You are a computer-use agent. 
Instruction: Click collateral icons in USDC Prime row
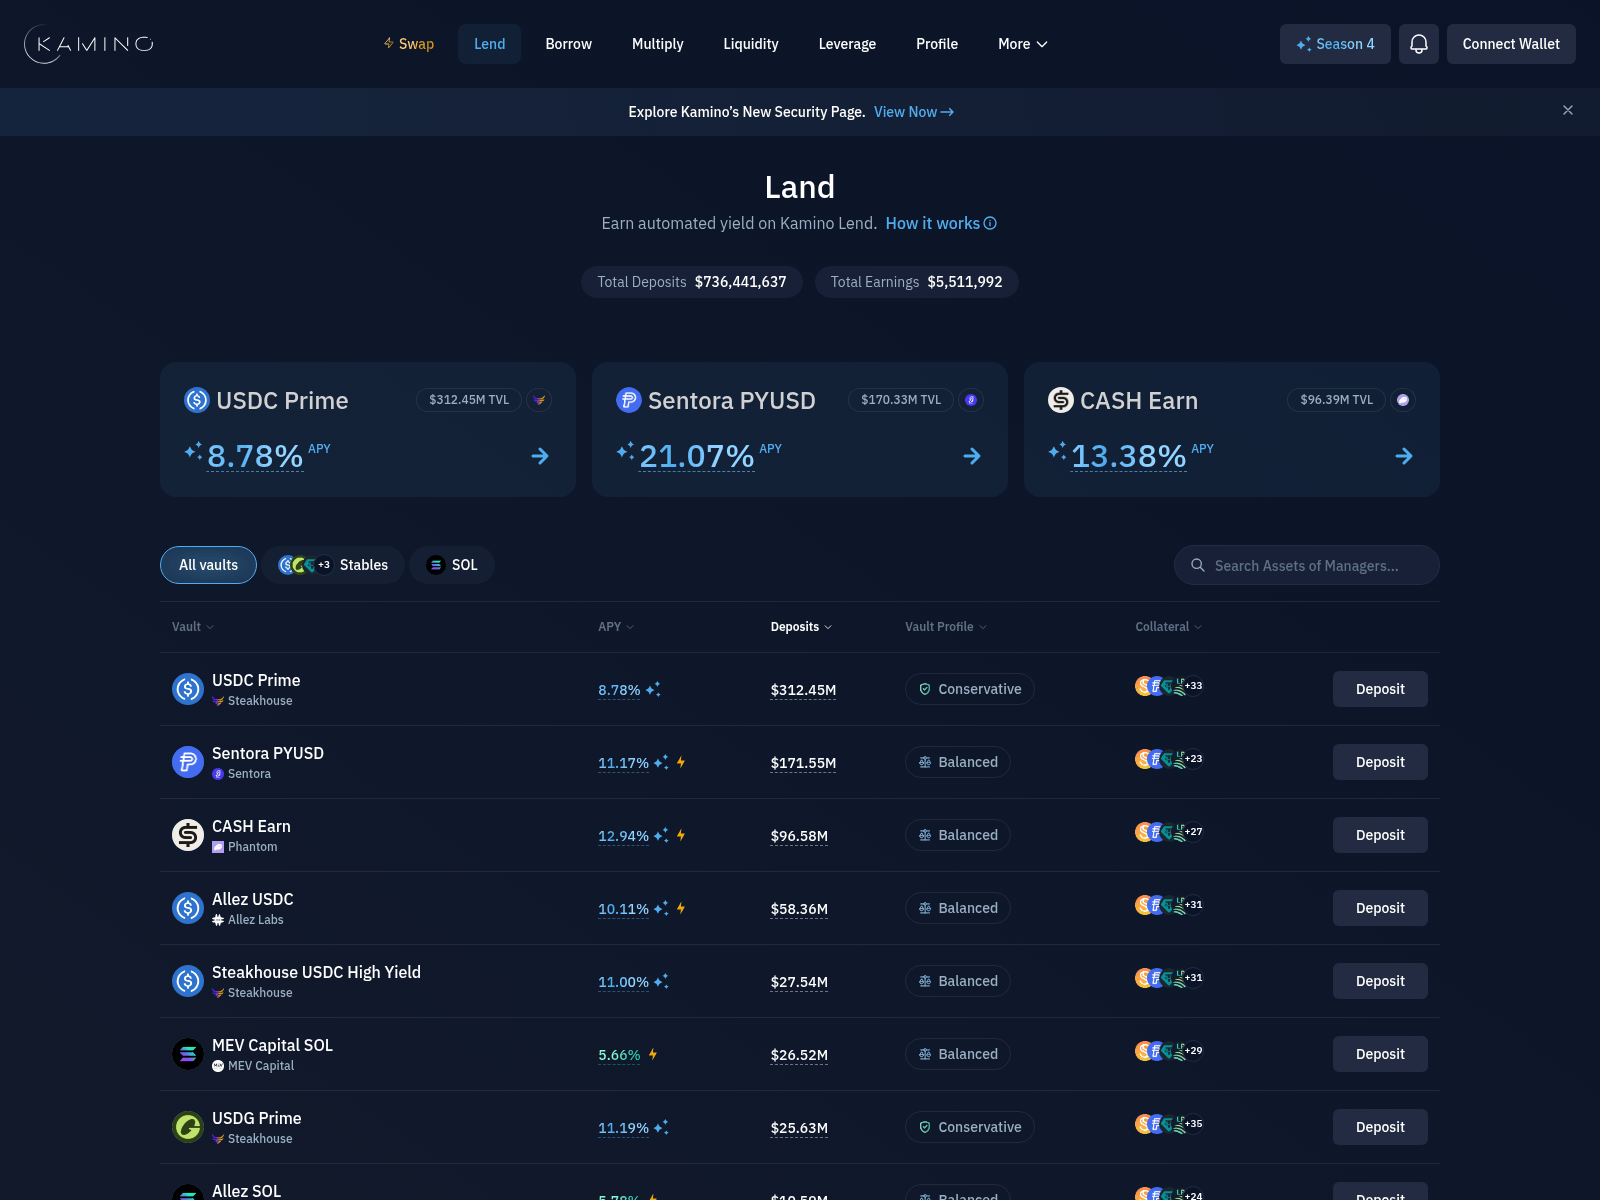click(x=1169, y=686)
